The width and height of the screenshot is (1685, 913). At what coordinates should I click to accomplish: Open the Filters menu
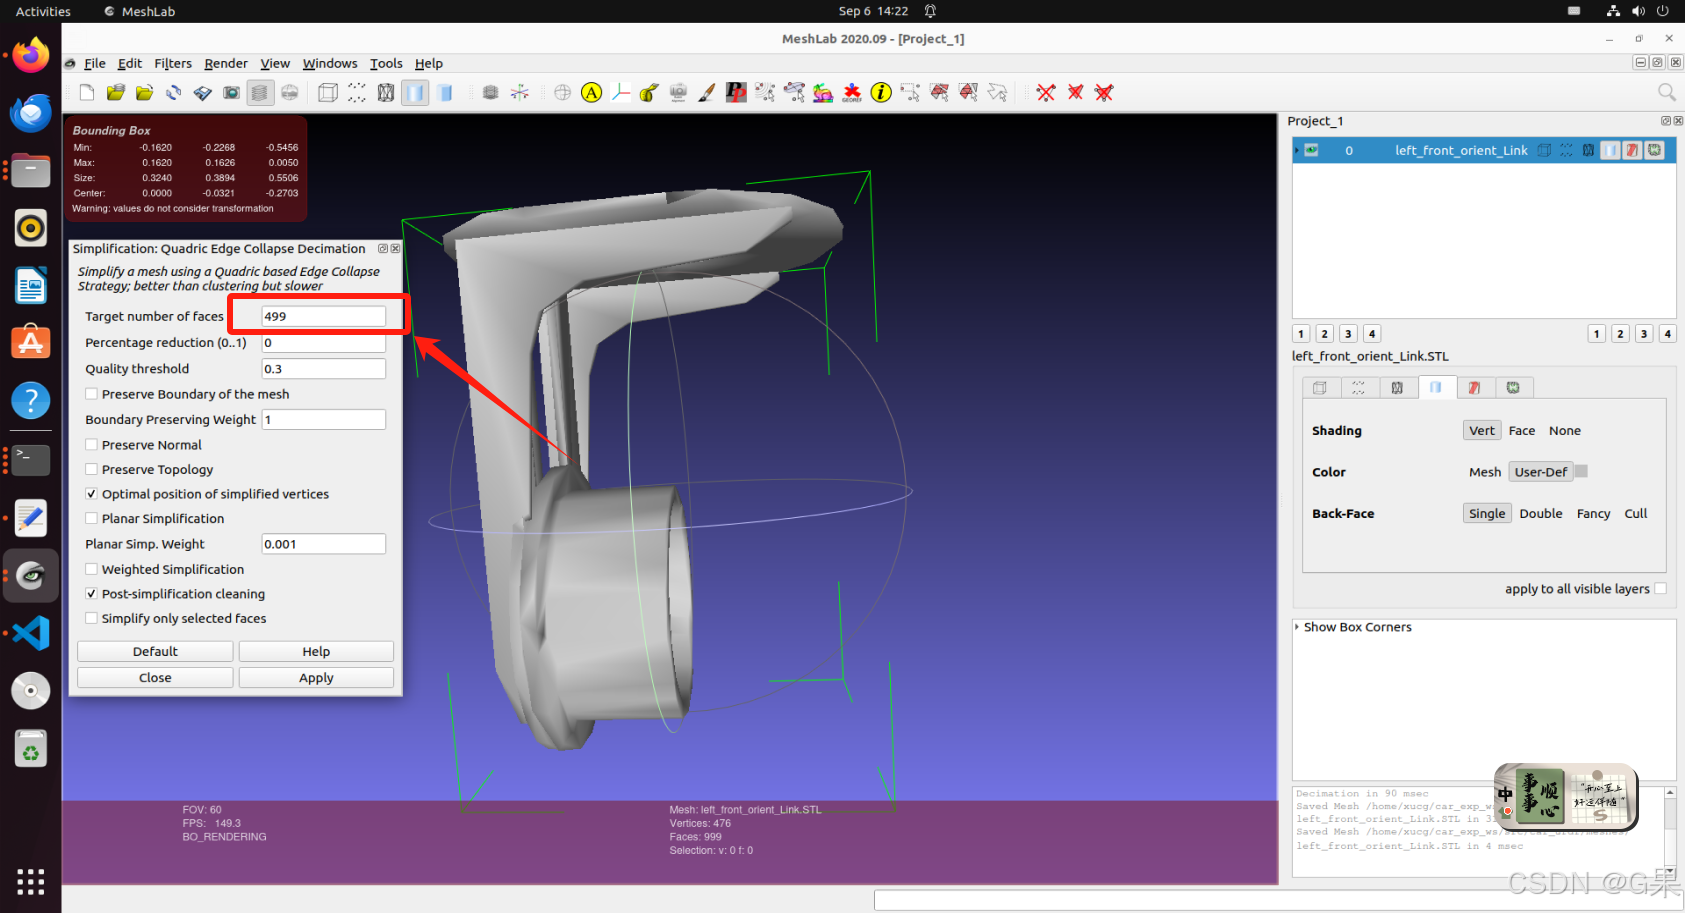coord(173,63)
